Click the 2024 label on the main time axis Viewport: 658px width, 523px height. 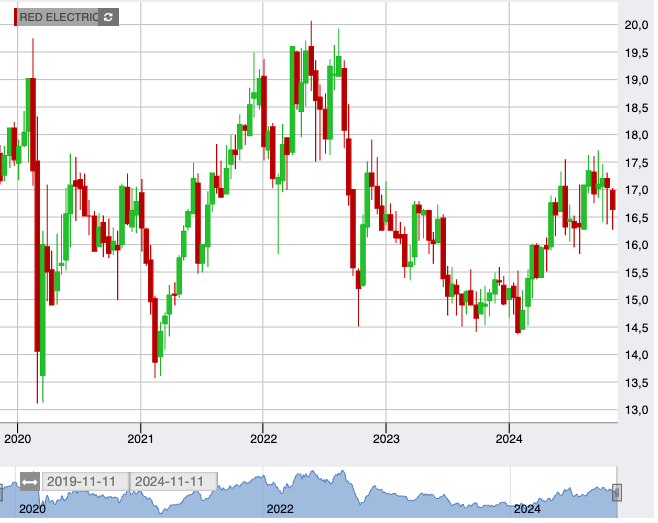pyautogui.click(x=509, y=439)
